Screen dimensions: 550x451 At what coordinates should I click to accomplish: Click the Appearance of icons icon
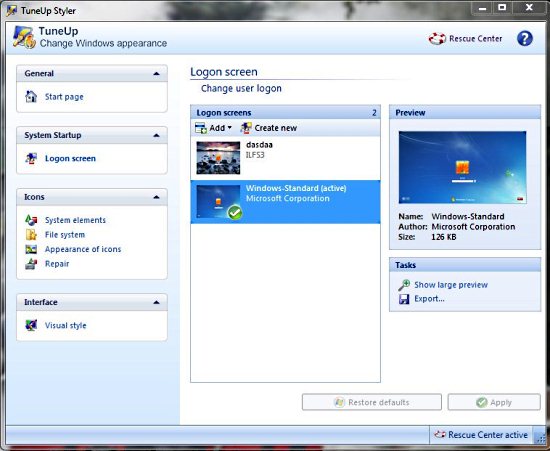pos(31,249)
